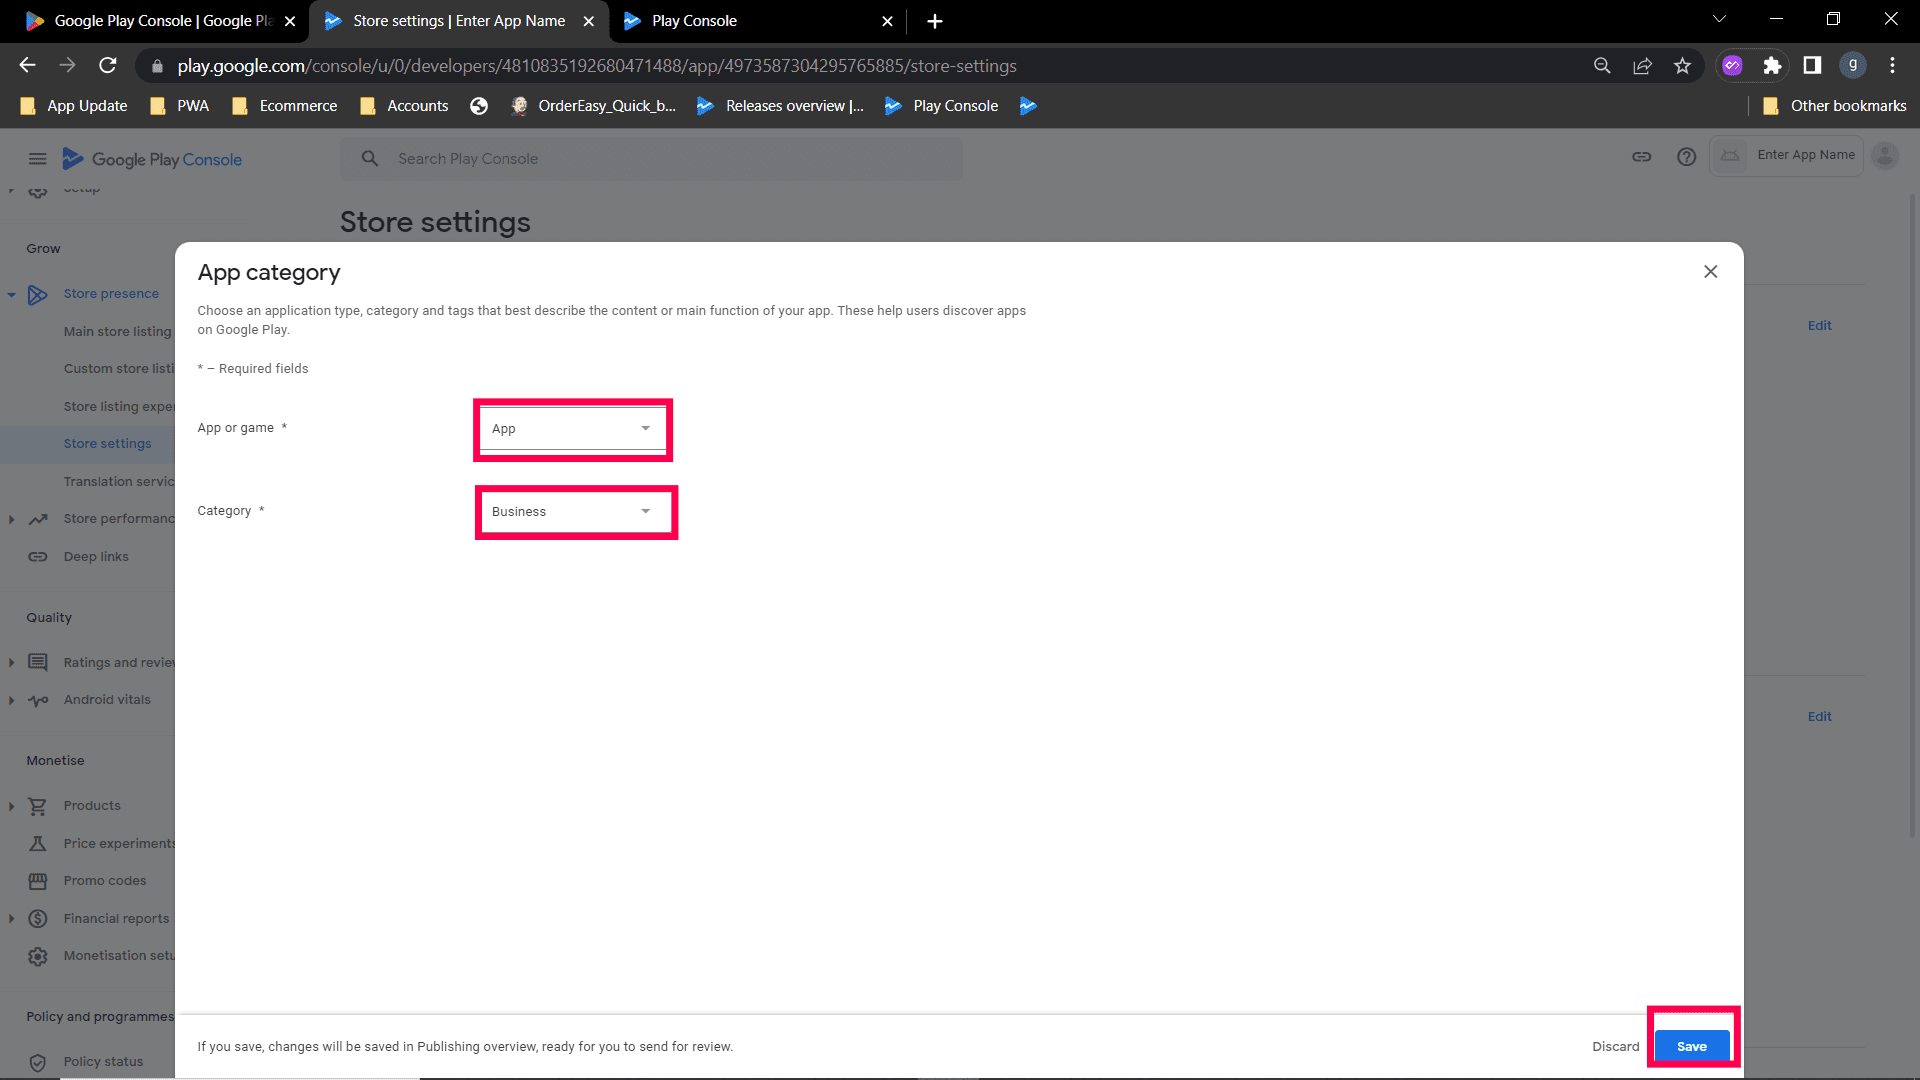Close the App category dialog
Viewport: 1920px width, 1080px height.
(1710, 272)
